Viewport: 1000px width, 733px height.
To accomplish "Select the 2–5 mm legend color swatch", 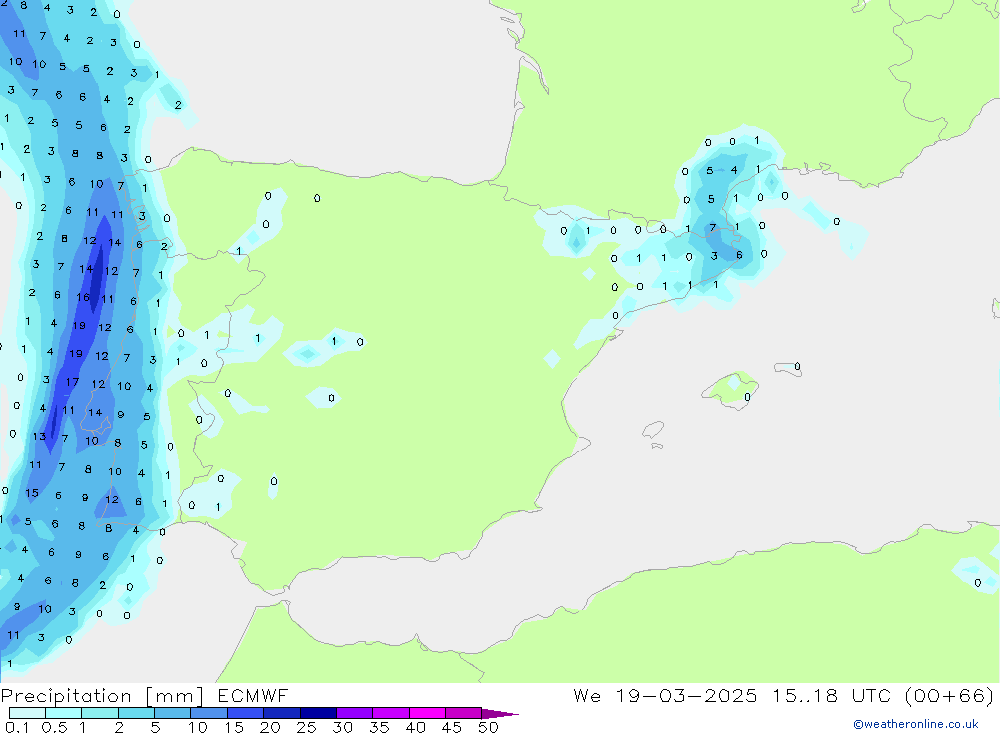I will (x=136, y=713).
